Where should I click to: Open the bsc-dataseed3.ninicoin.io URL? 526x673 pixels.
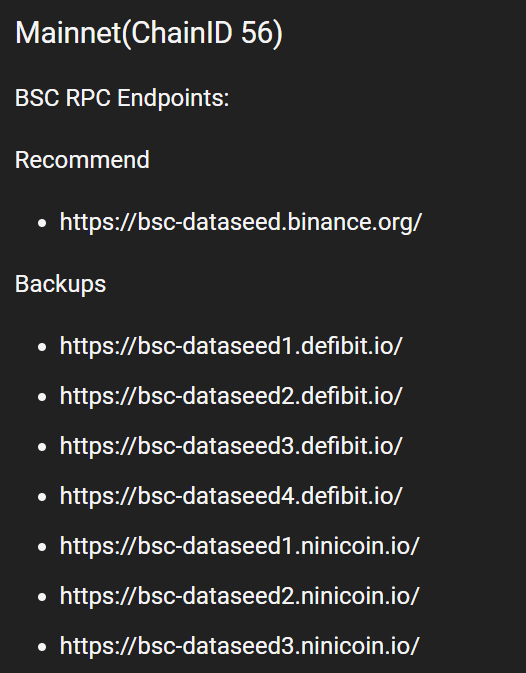[x=239, y=646]
